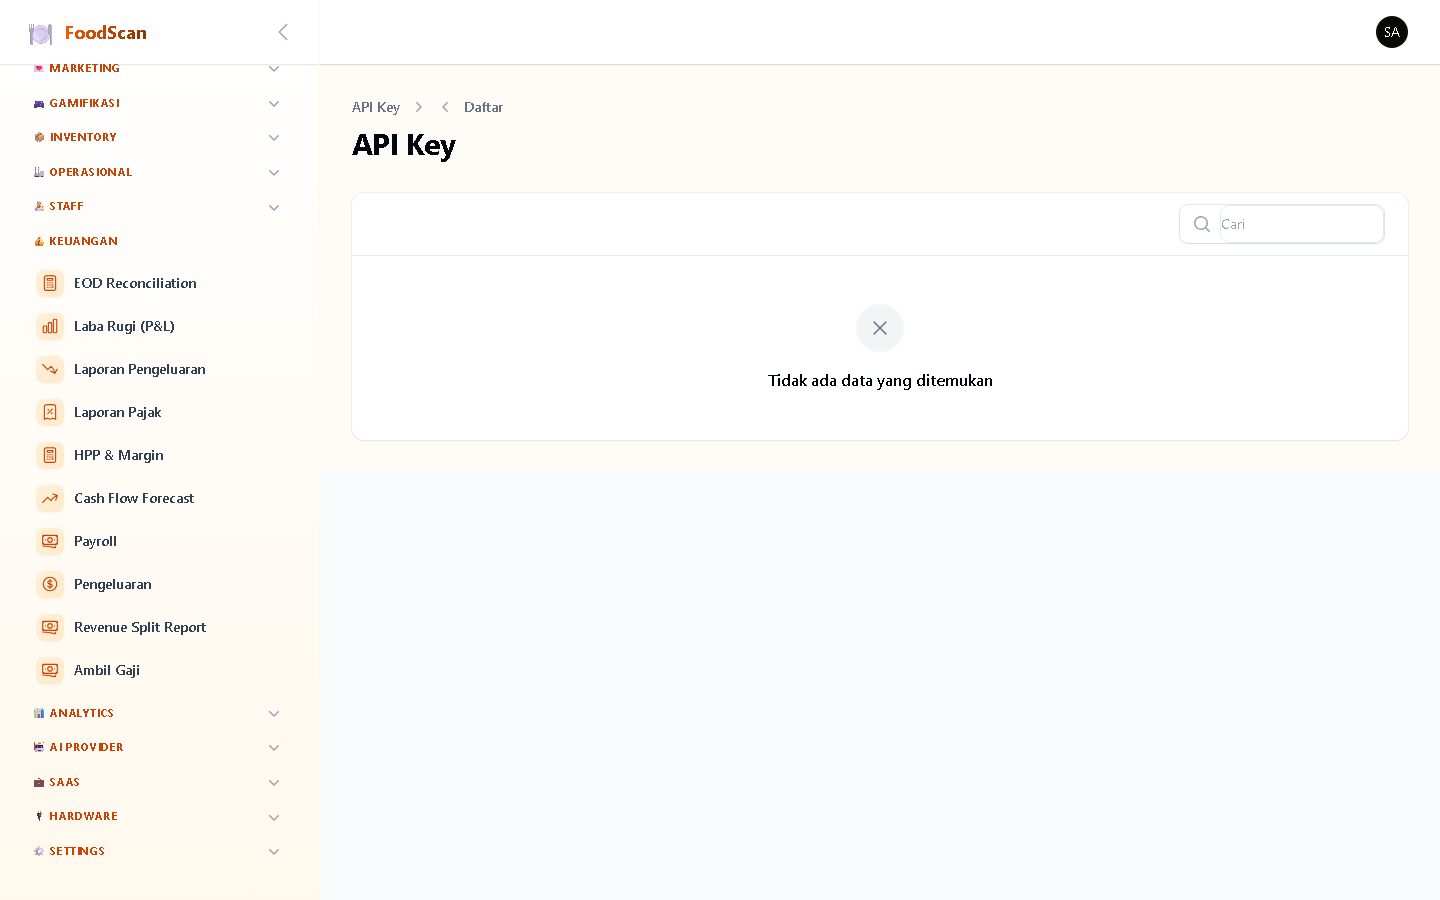The width and height of the screenshot is (1440, 900).
Task: Click the HARDWARE section header
Action: [84, 816]
